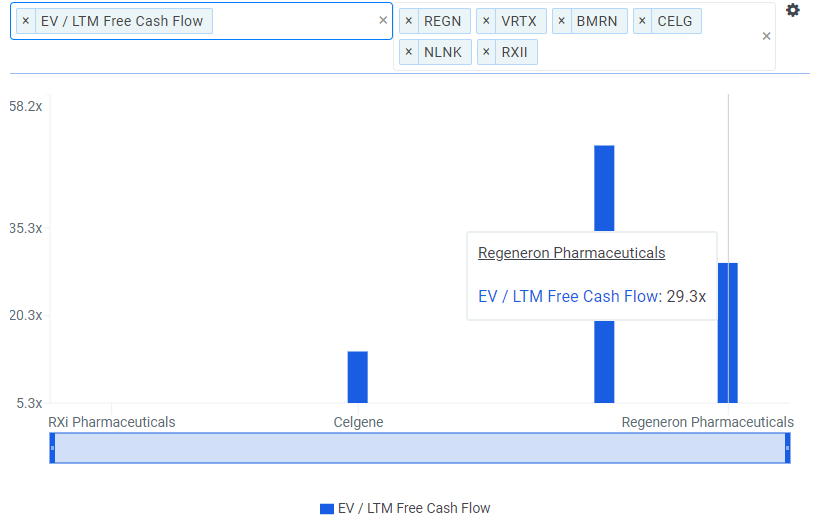825x523 pixels.
Task: Clear all tickers from company selector
Action: tap(766, 36)
